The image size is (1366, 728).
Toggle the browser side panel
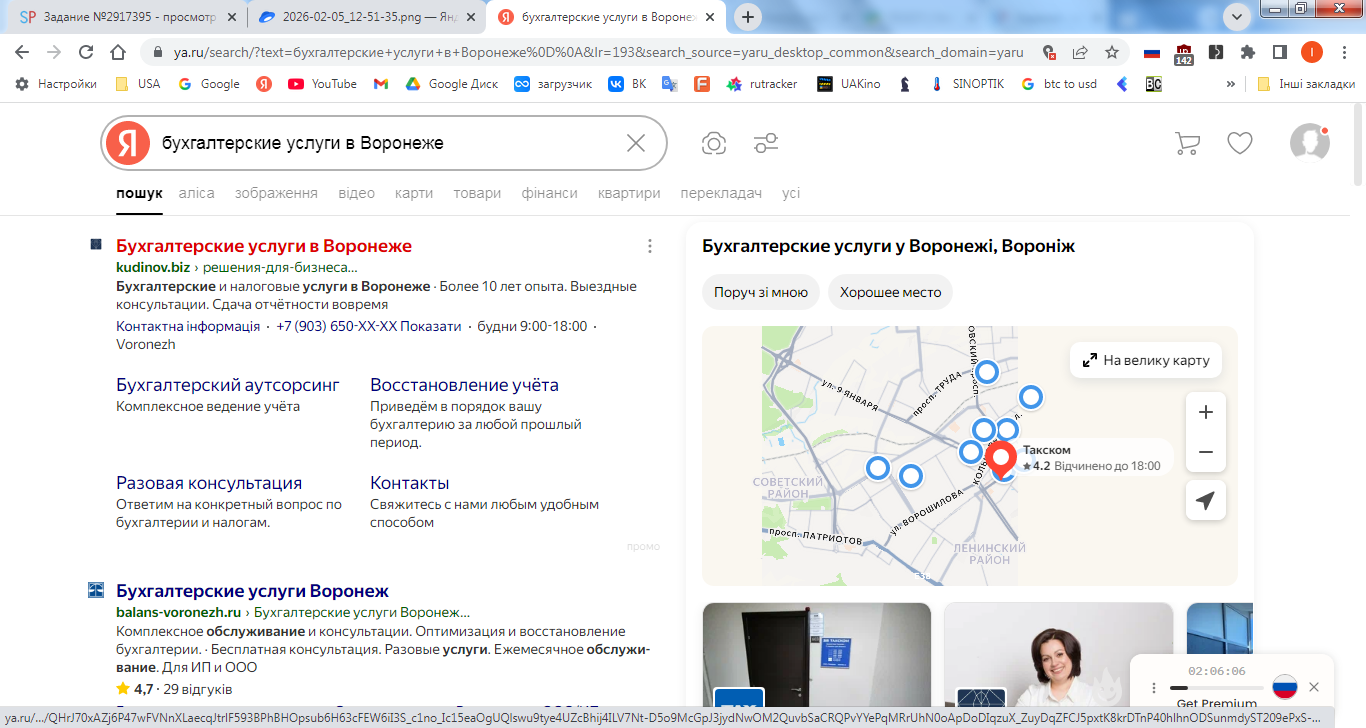pyautogui.click(x=1279, y=53)
